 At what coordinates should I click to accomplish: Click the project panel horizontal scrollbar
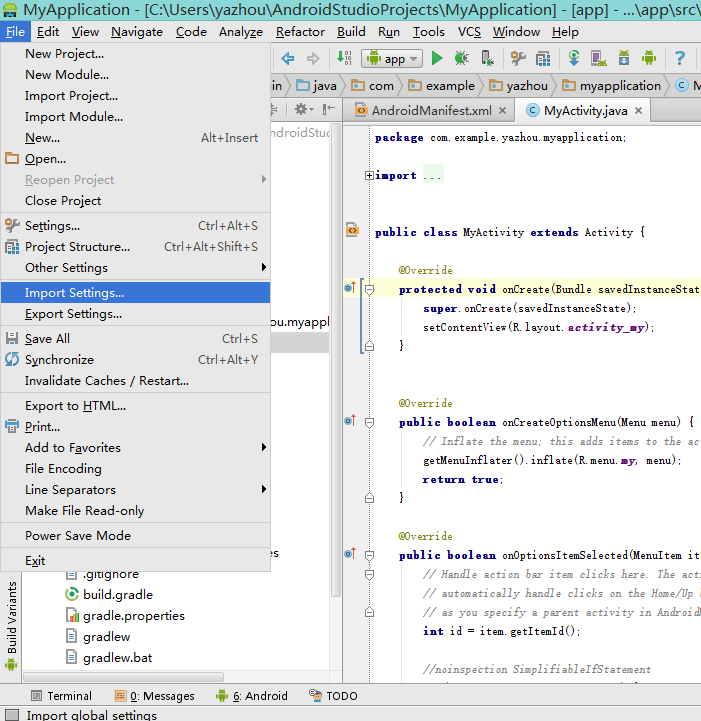[123, 677]
